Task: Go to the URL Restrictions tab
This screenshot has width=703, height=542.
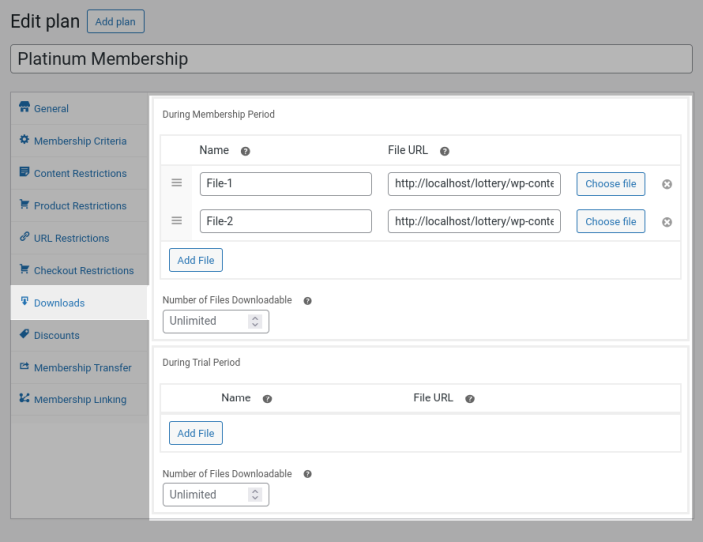Action: [x=71, y=238]
